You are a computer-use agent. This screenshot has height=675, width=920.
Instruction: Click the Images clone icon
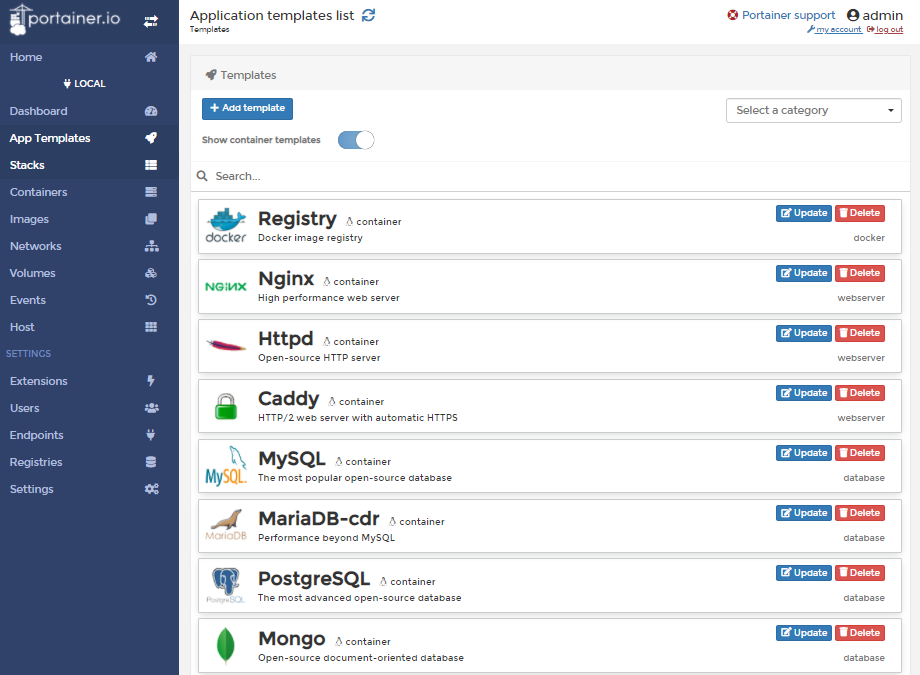coord(151,219)
